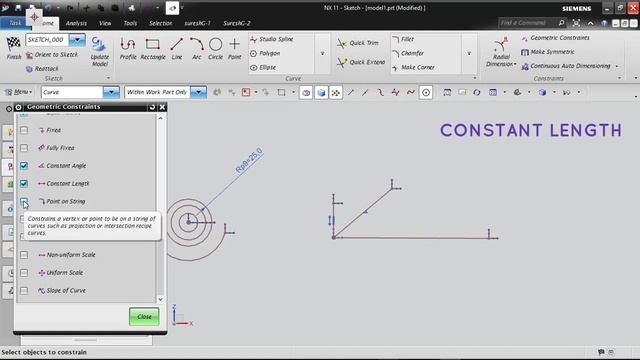Switch to the Selection tab
This screenshot has width=640, height=360.
pos(160,23)
